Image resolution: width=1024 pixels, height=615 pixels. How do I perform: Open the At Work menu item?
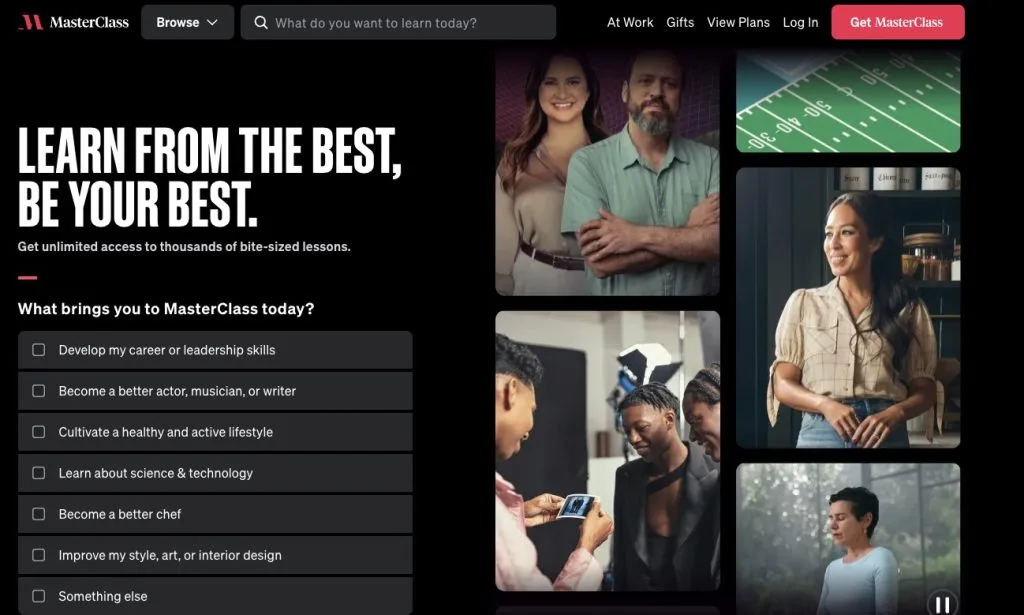[x=630, y=22]
